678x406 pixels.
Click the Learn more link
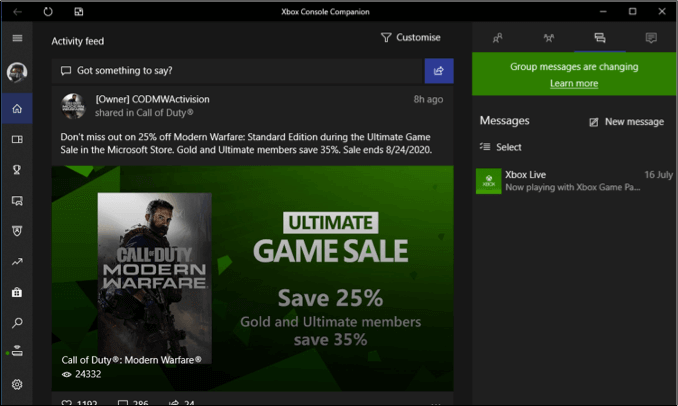pos(574,83)
